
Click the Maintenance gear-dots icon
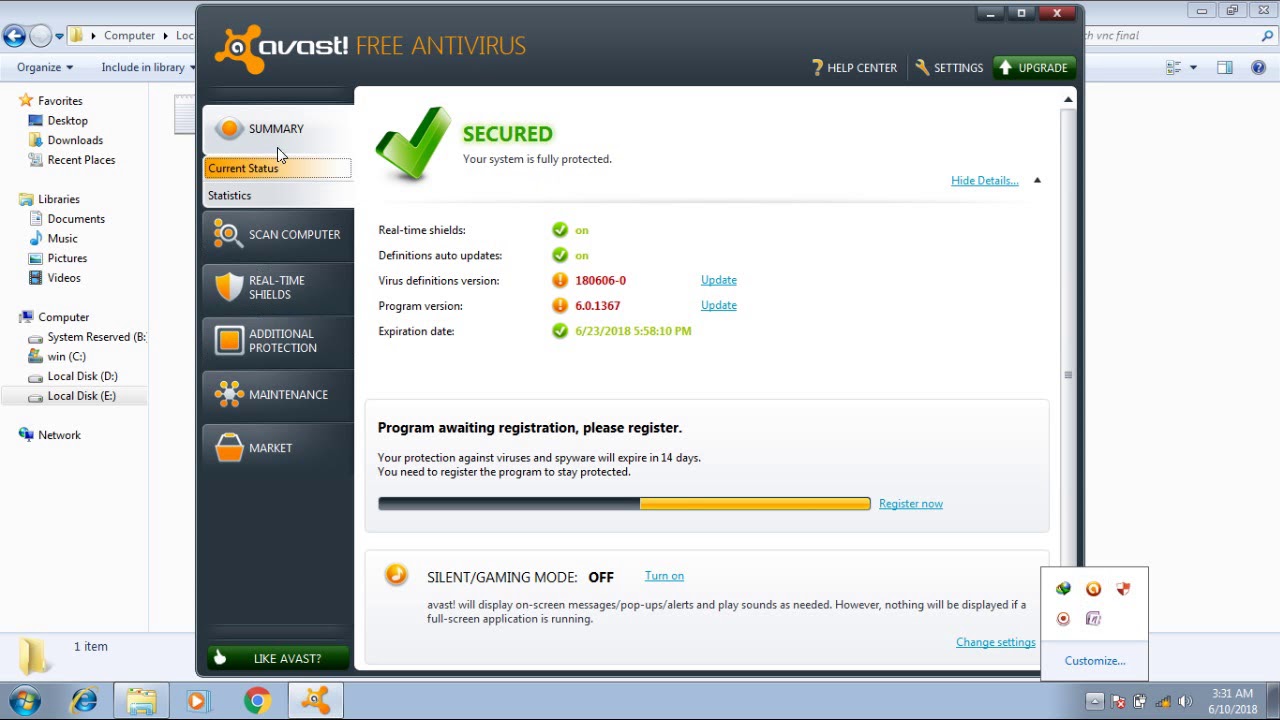tap(229, 394)
